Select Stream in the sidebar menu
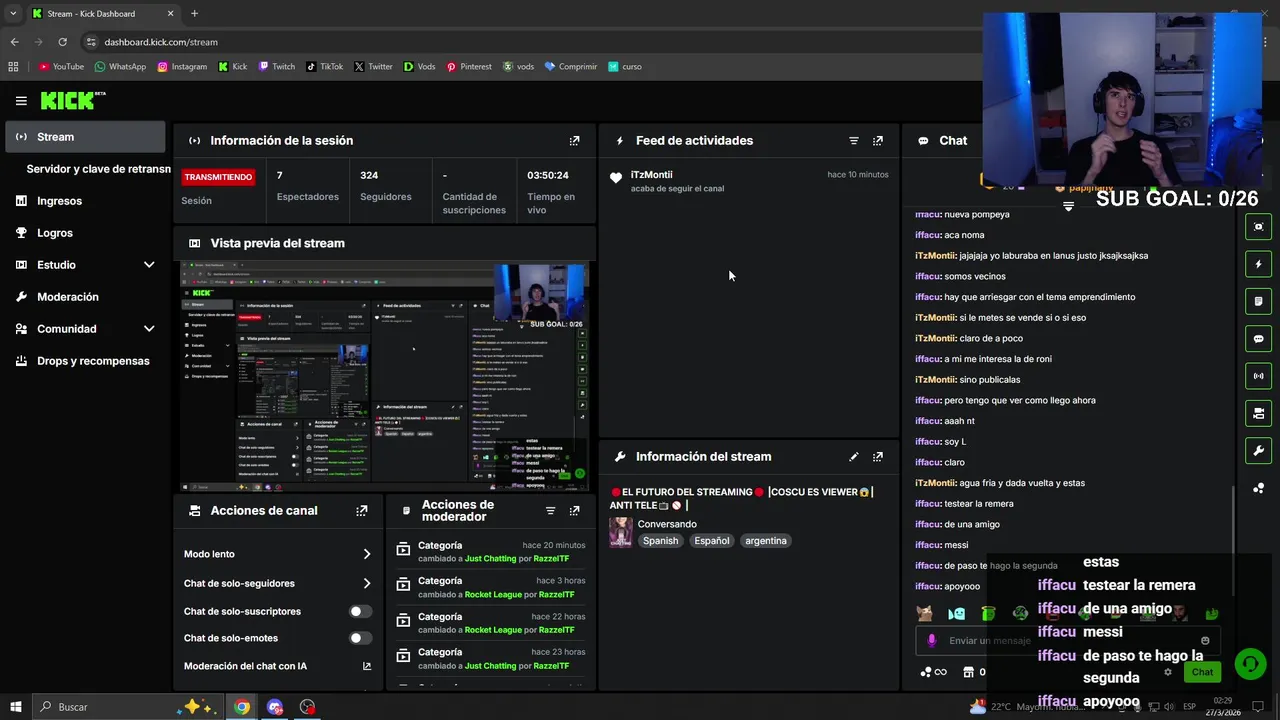 [85, 137]
